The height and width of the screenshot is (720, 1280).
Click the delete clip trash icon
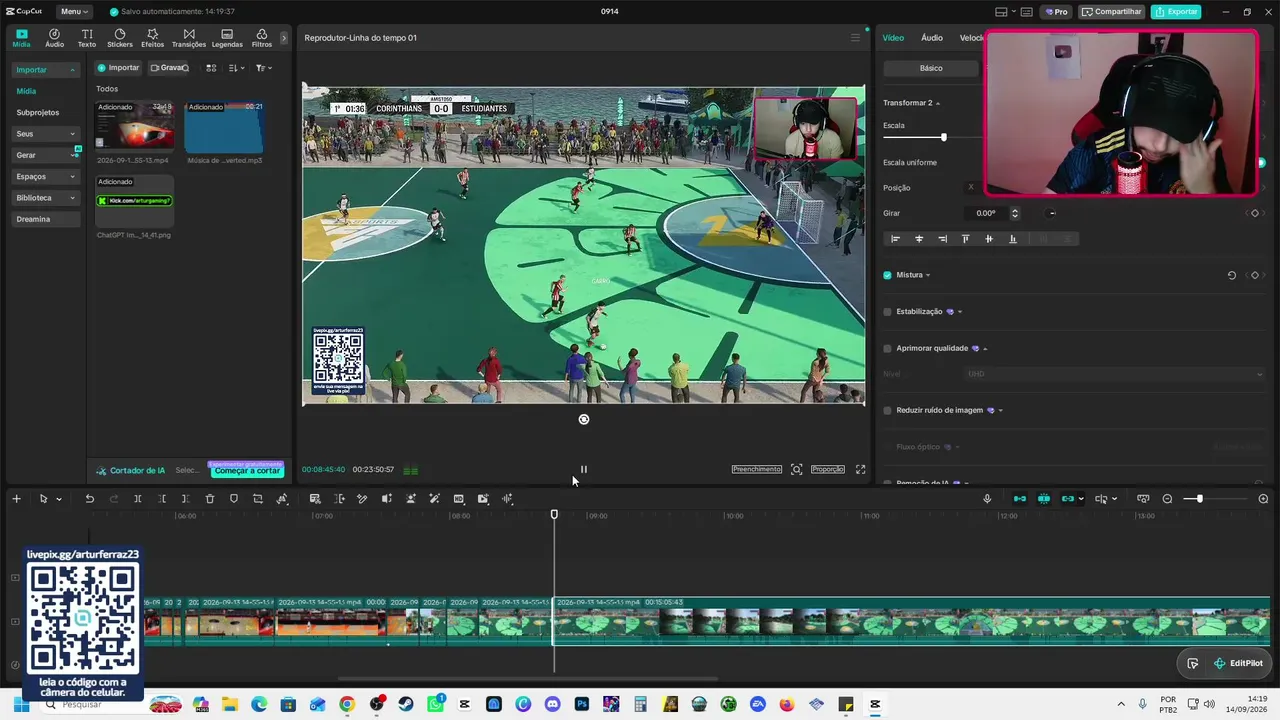tap(210, 499)
